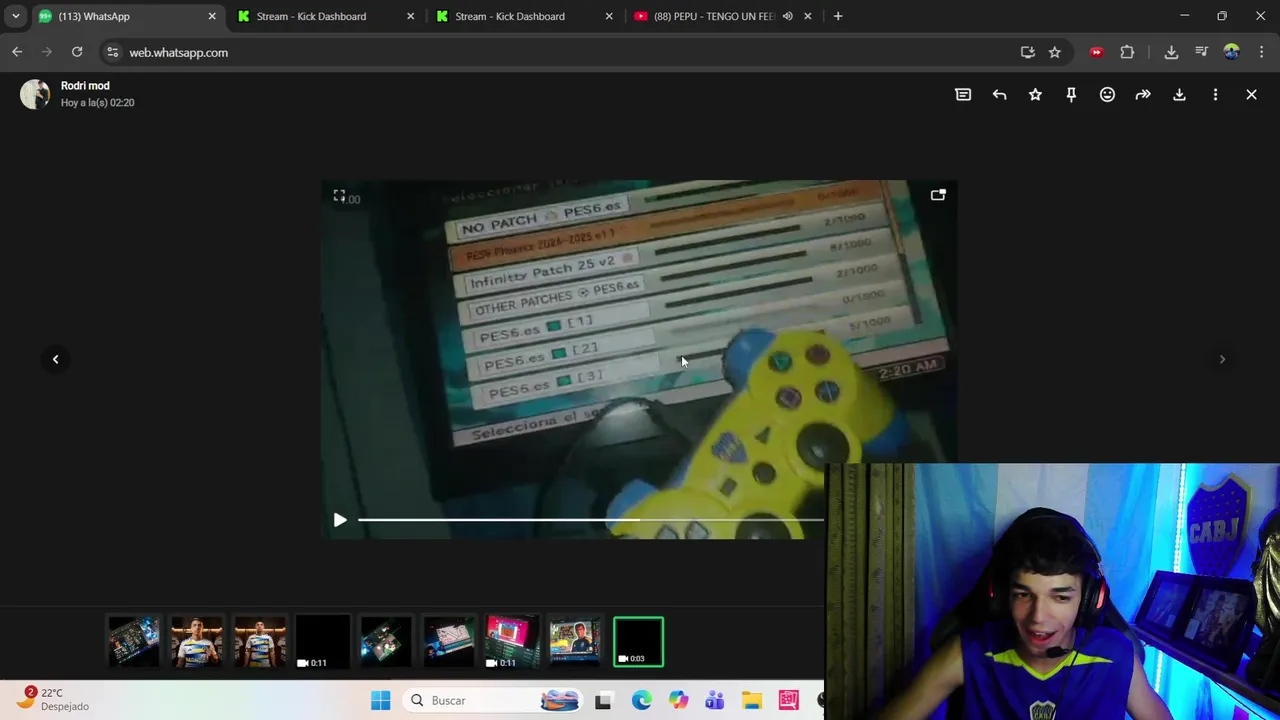Click the sender name 'Rodri mod'
The image size is (1280, 720).
[85, 86]
